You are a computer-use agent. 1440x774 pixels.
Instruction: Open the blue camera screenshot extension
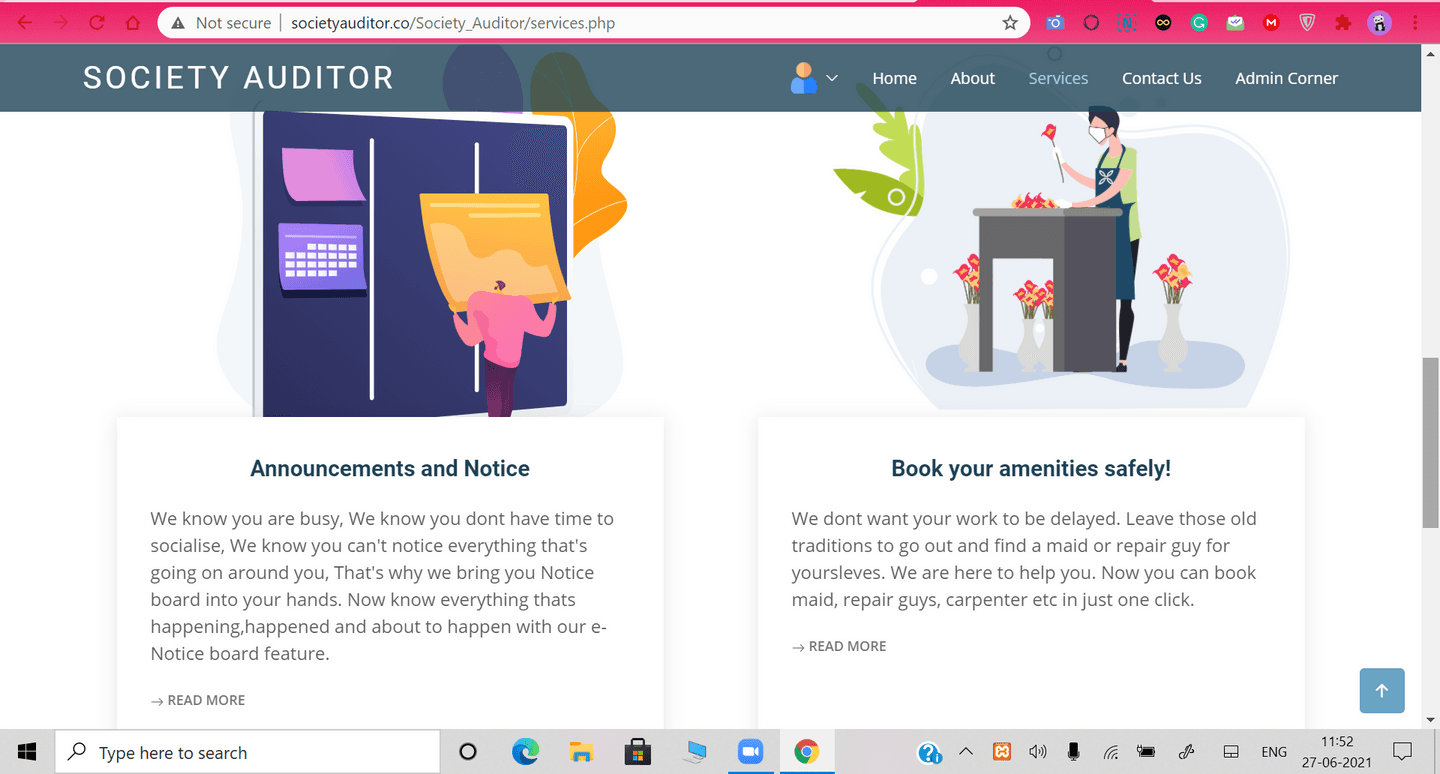(x=1055, y=22)
